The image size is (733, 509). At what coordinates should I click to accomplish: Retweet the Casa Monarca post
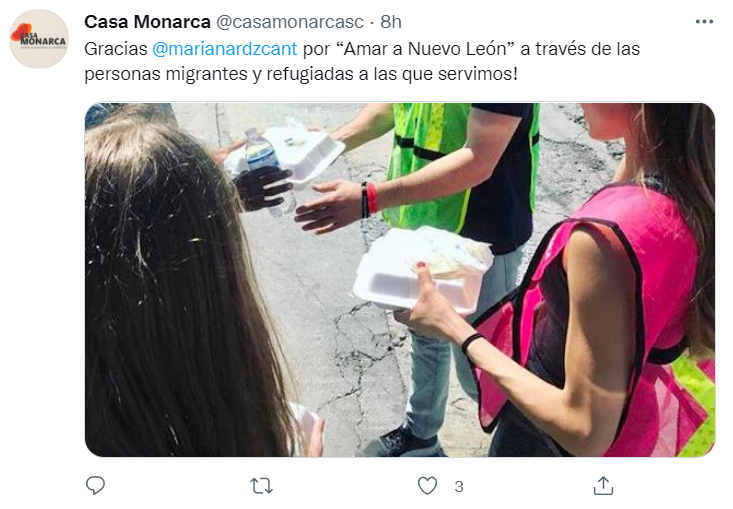click(x=261, y=486)
